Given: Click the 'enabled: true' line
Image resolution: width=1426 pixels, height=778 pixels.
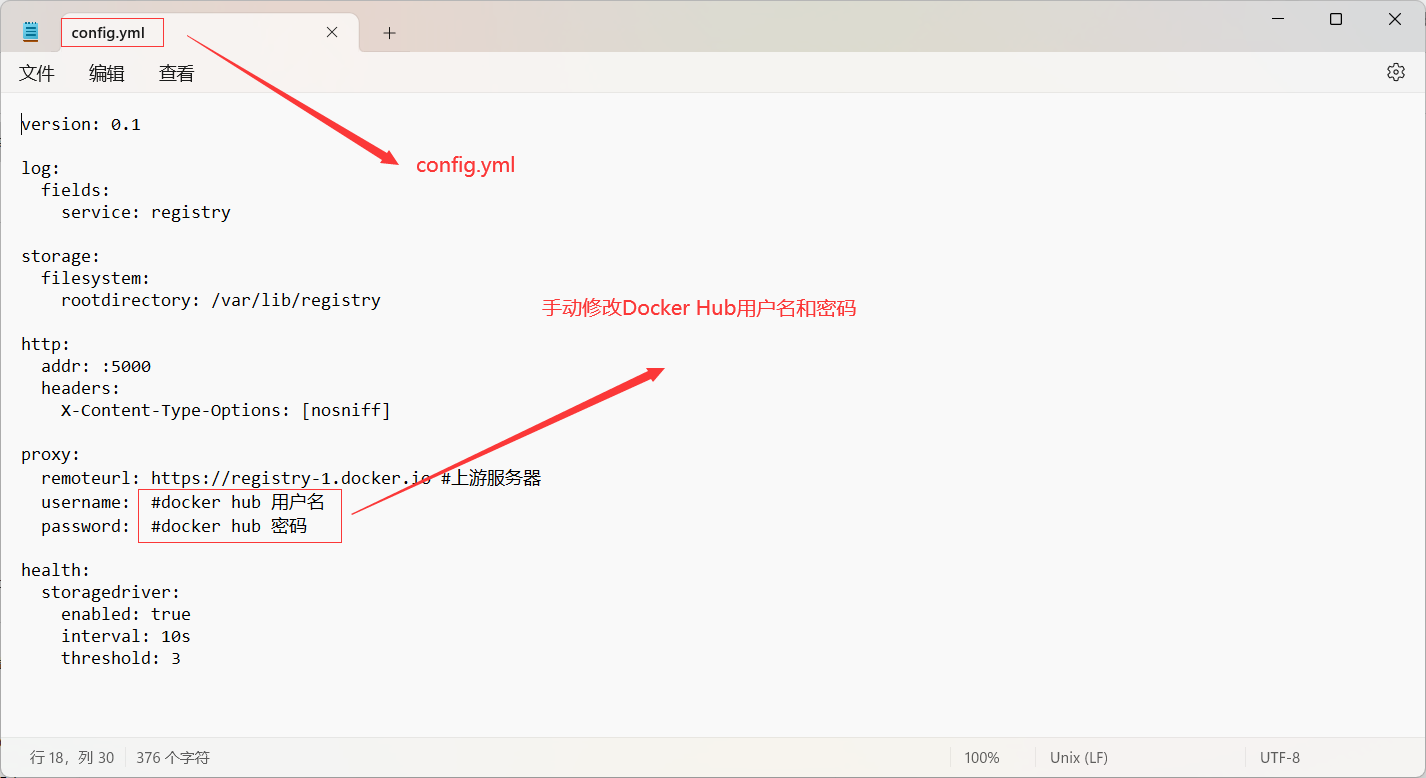Looking at the screenshot, I should click(x=126, y=614).
